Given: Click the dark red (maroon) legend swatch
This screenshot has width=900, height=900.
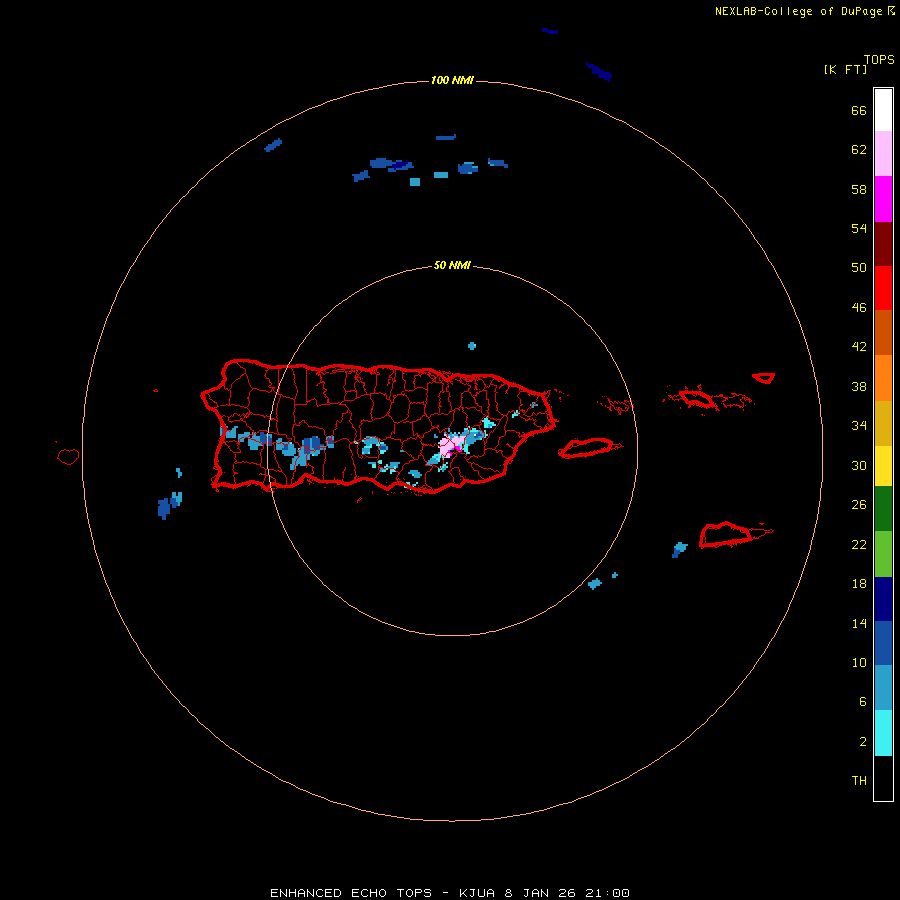Looking at the screenshot, I should tap(883, 244).
